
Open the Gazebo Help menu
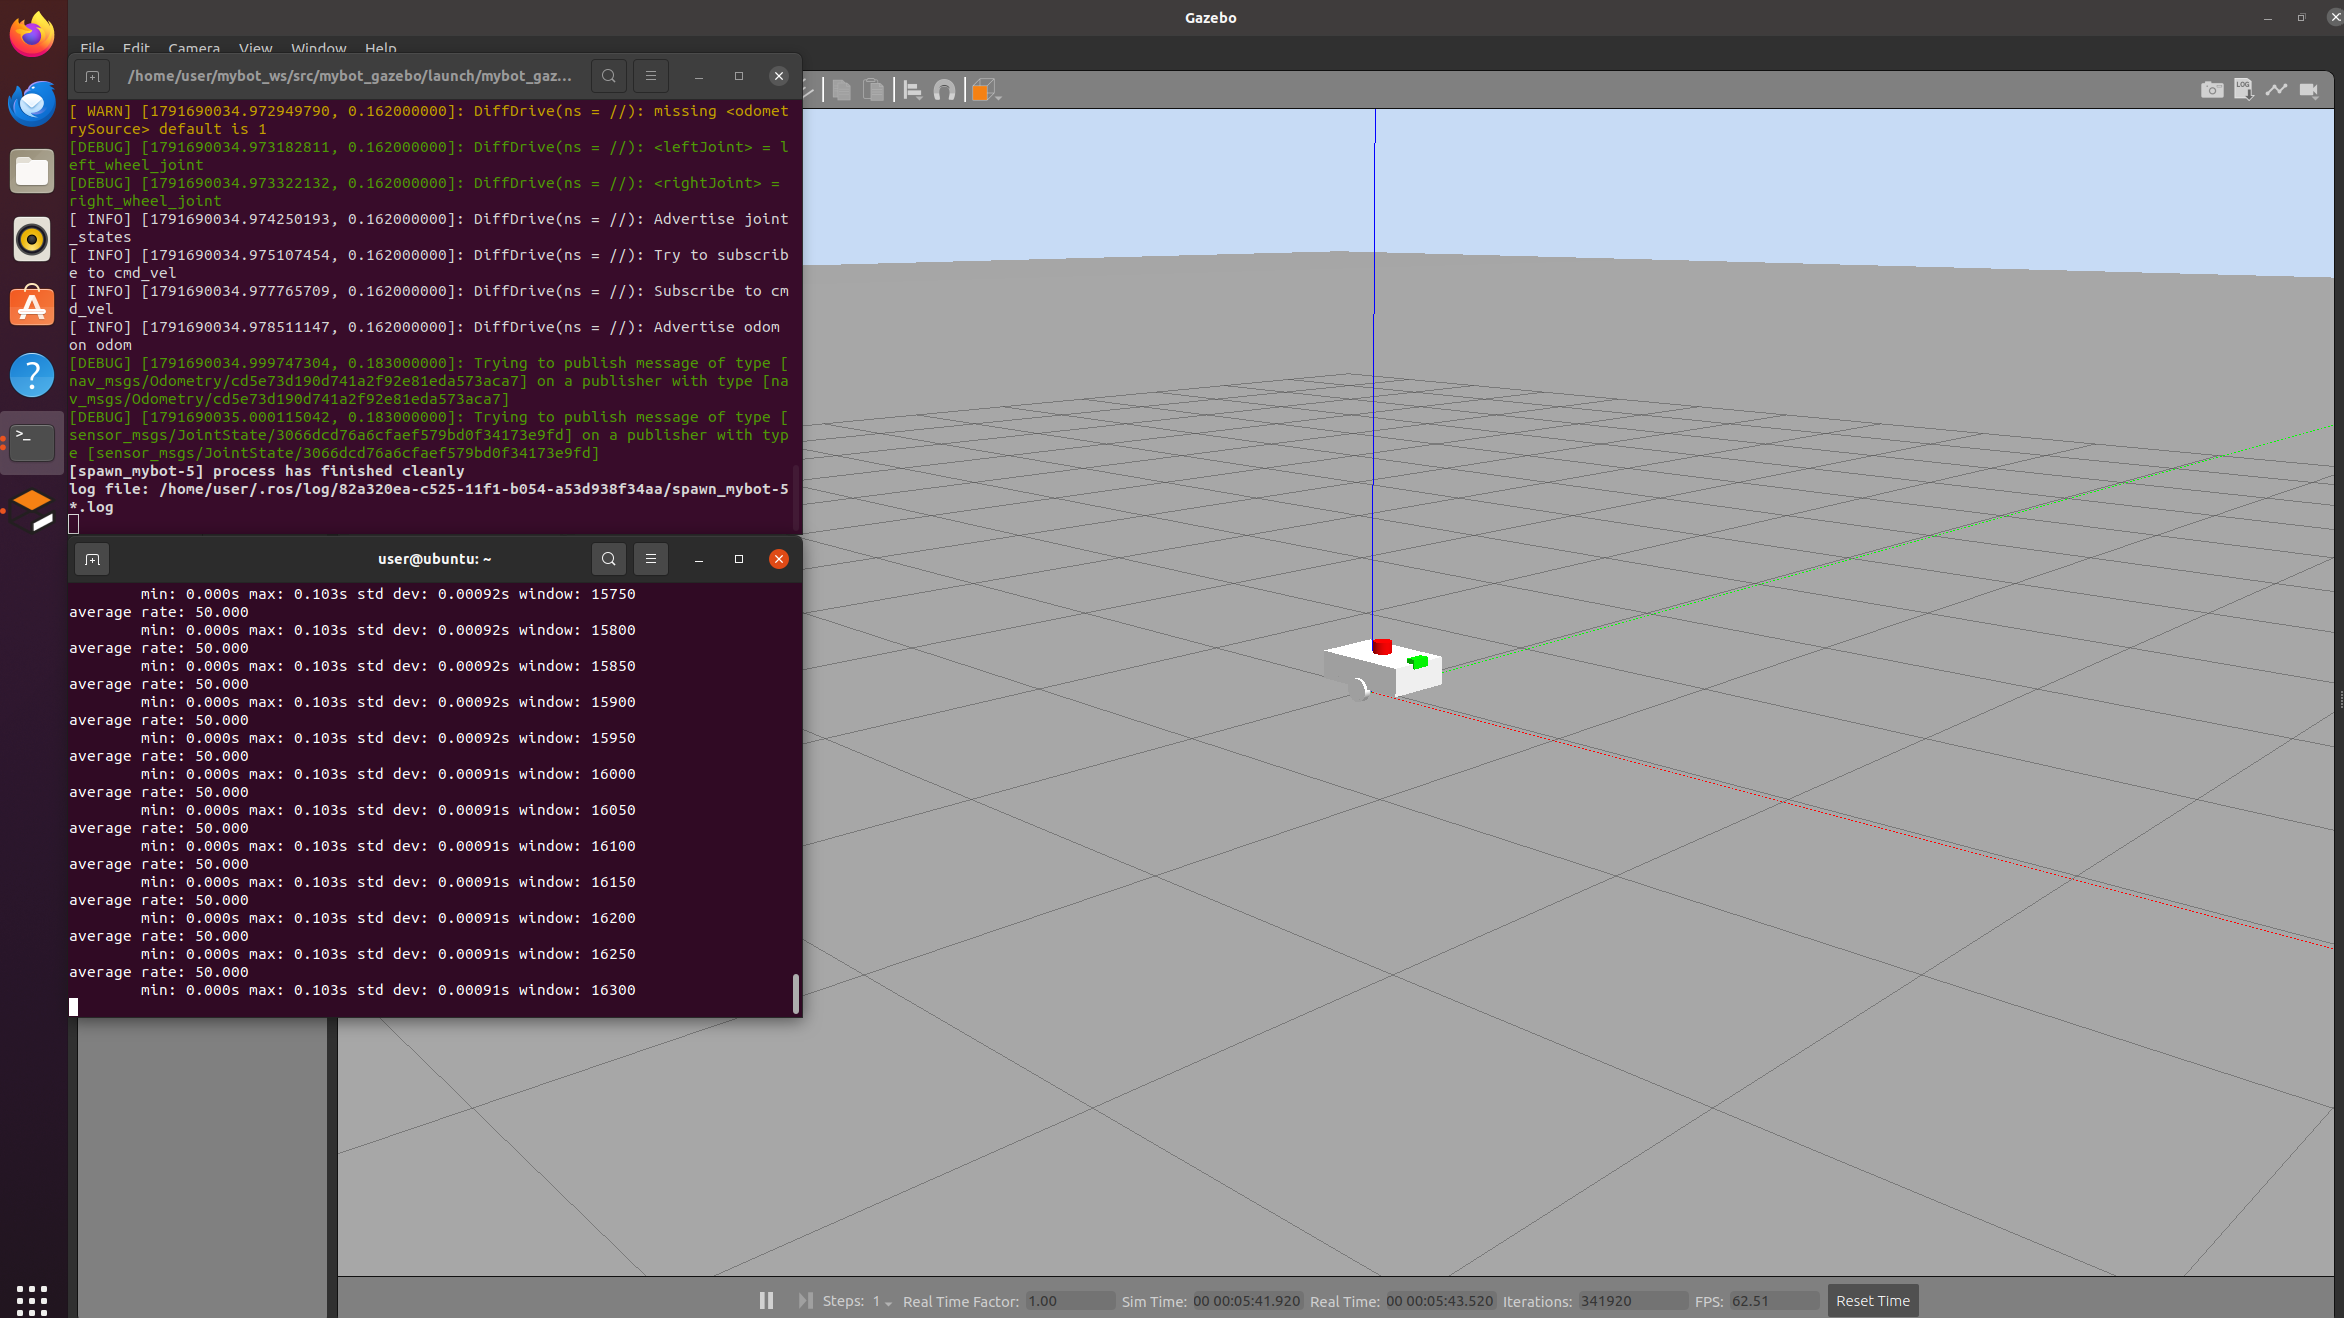tap(380, 47)
